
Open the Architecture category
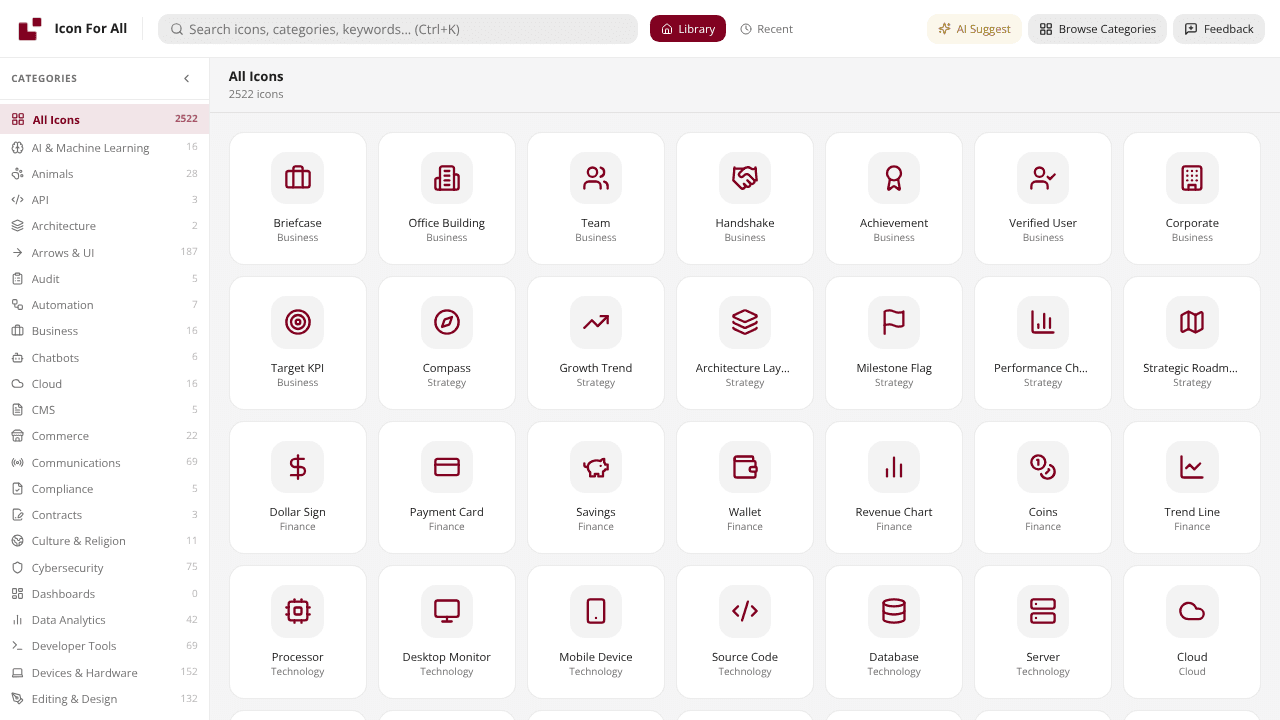pos(104,226)
